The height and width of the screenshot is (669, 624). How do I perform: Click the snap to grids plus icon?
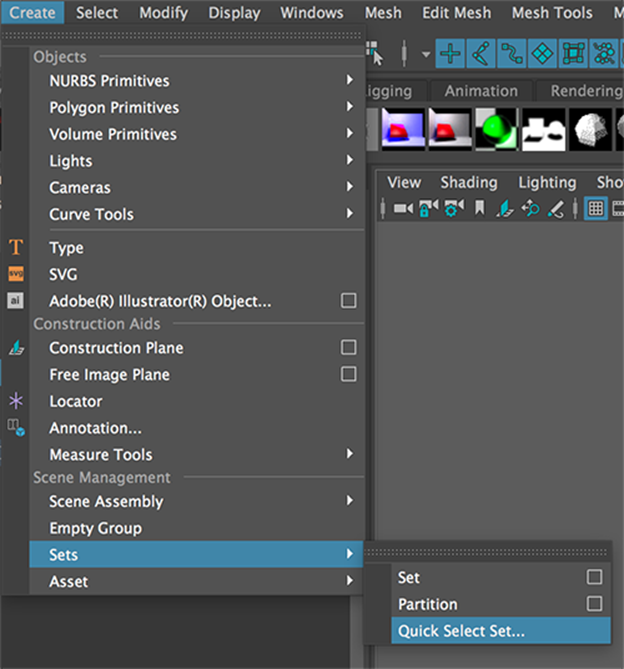450,54
